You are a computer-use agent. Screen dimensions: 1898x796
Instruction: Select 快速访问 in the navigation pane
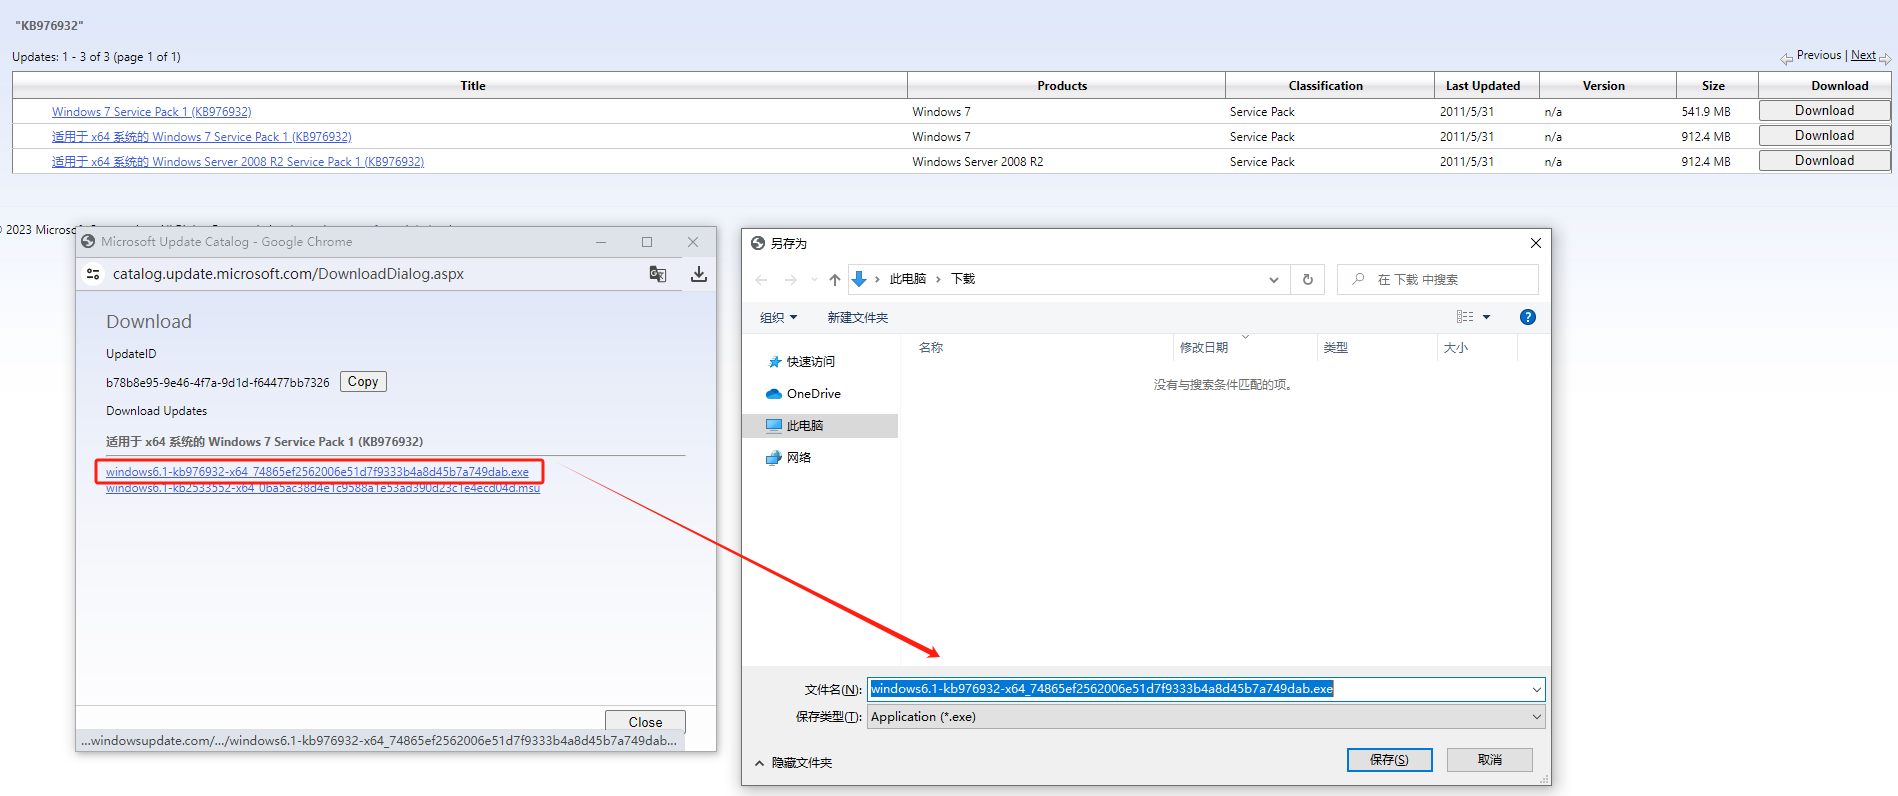pyautogui.click(x=810, y=362)
